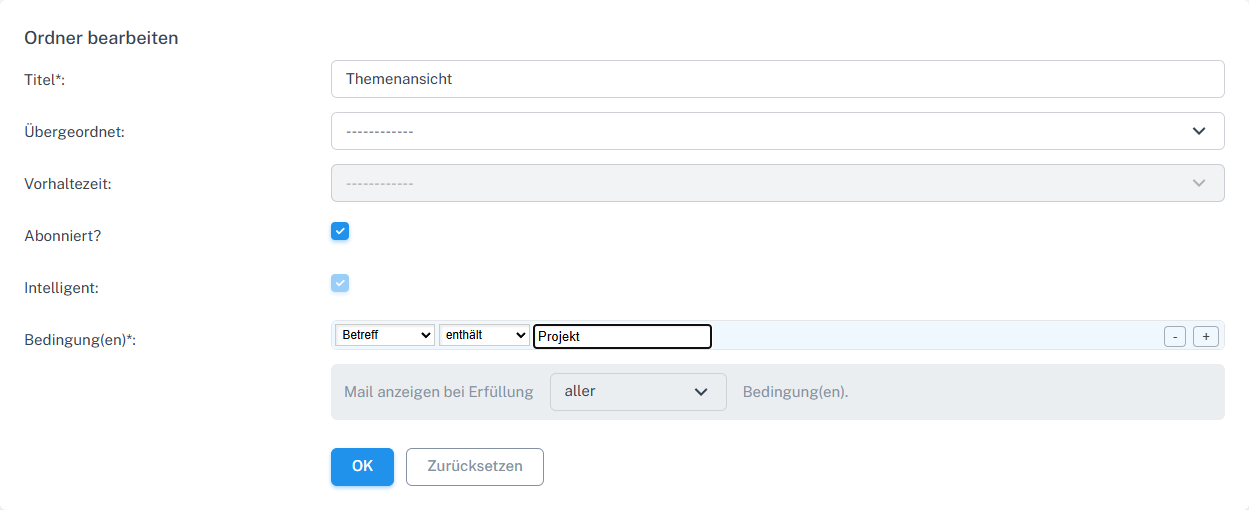1249x510 pixels.
Task: Click the Zurücksetzen button
Action: tap(475, 467)
